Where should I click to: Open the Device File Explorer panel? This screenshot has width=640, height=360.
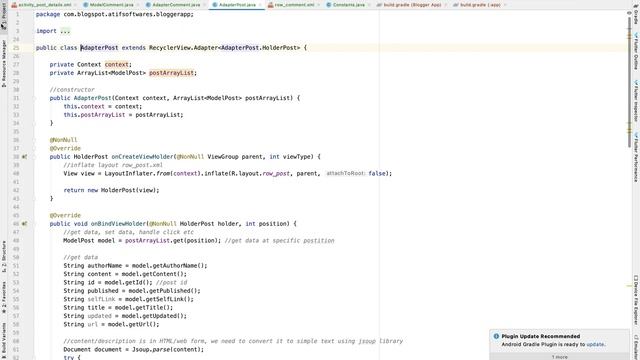point(636,300)
